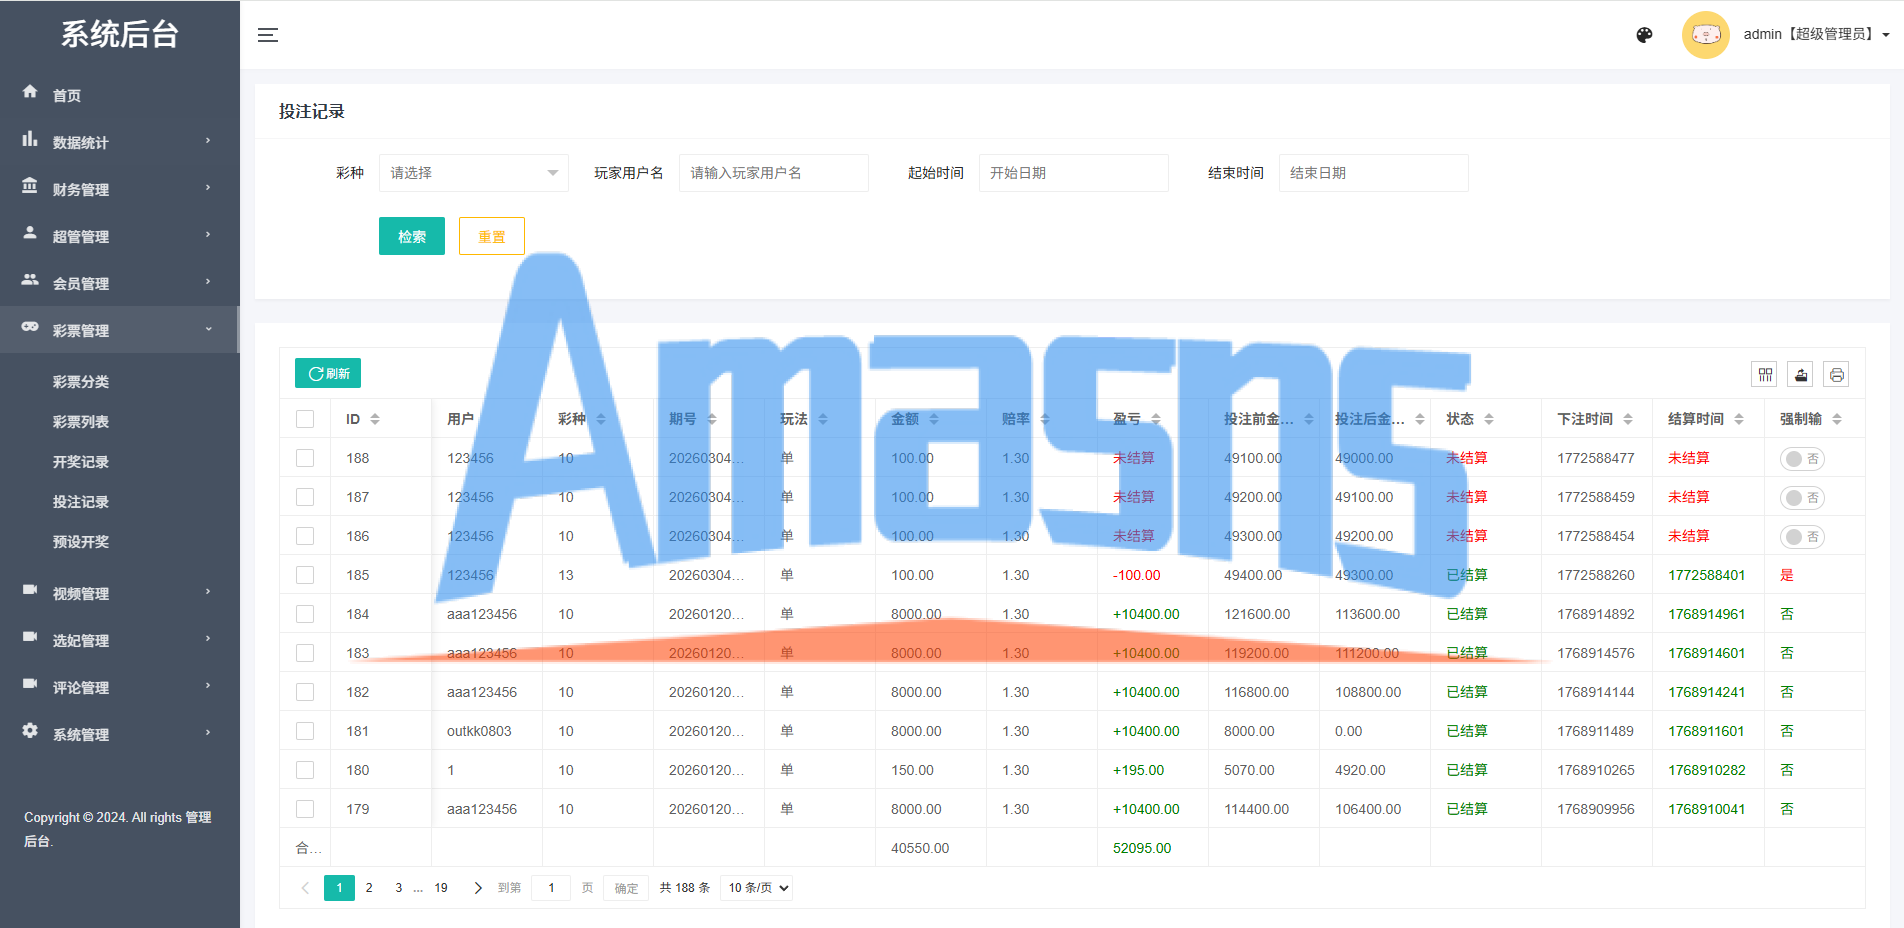The image size is (1904, 928).
Task: Click the 重置 reset button
Action: coord(492,236)
